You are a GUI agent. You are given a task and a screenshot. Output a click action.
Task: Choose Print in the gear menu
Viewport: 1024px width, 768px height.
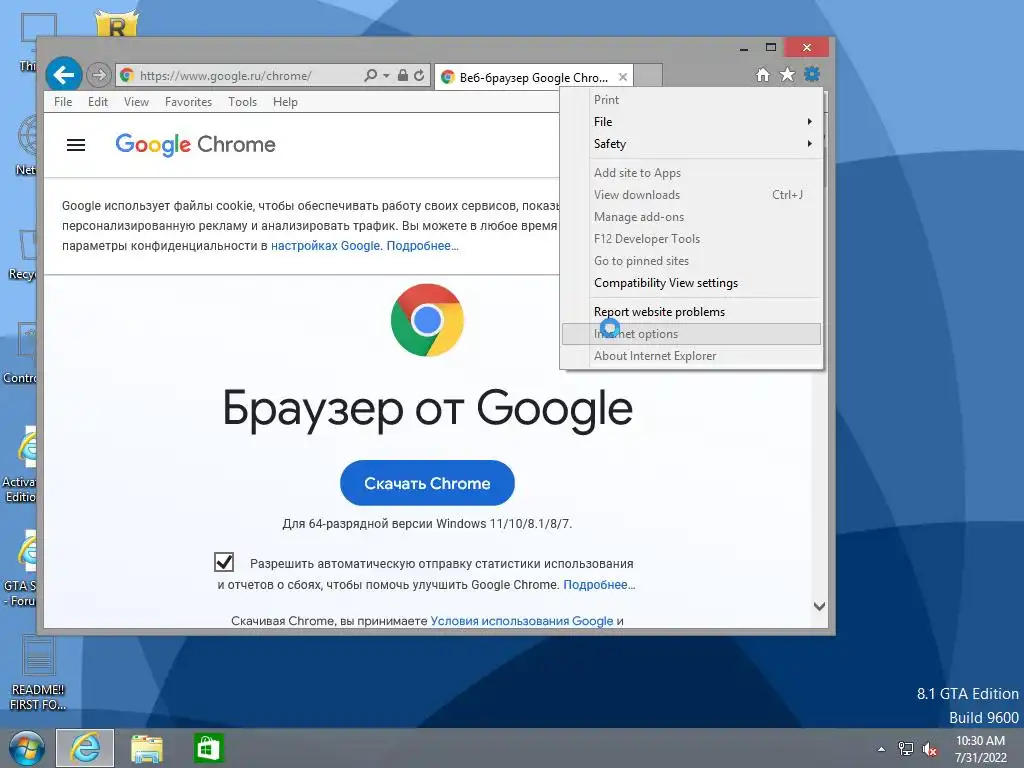[692, 100]
